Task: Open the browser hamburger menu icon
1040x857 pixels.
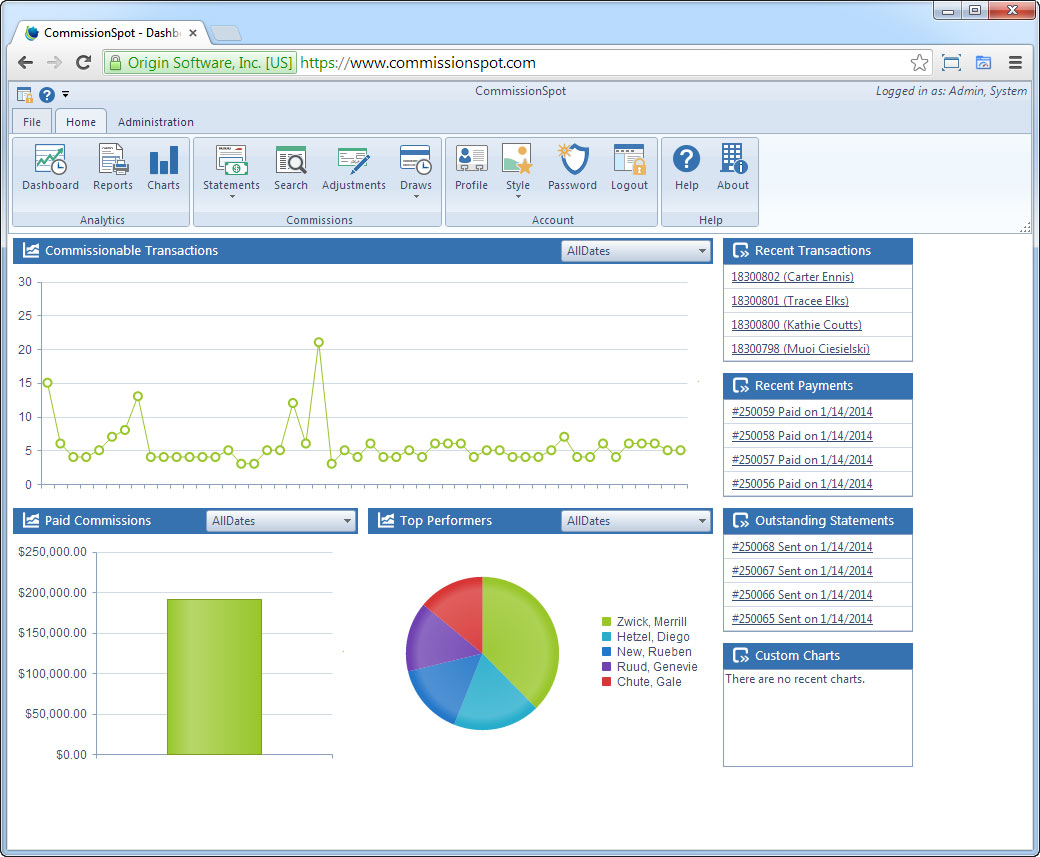Action: [1015, 62]
